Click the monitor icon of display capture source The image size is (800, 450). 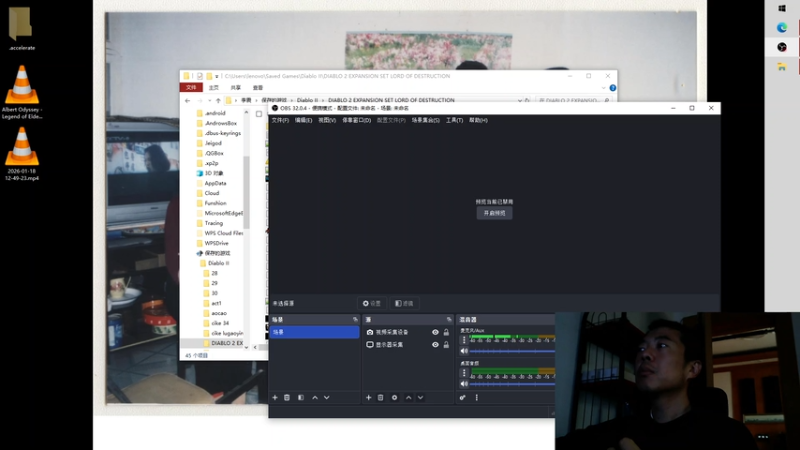coord(370,345)
